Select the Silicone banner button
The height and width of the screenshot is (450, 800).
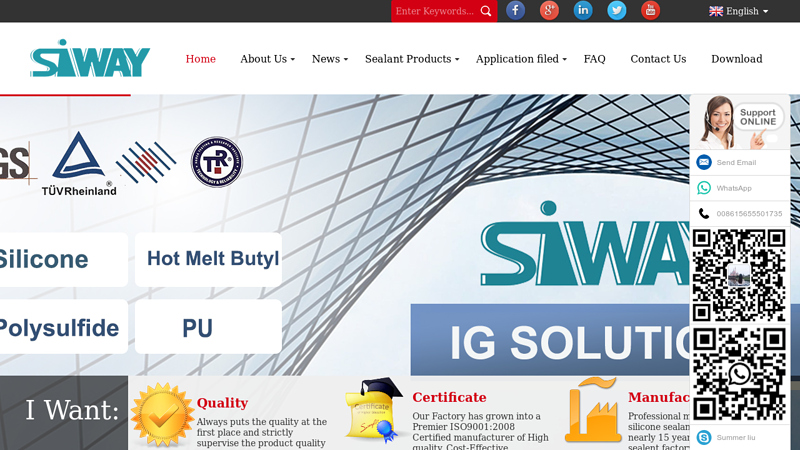click(x=64, y=259)
